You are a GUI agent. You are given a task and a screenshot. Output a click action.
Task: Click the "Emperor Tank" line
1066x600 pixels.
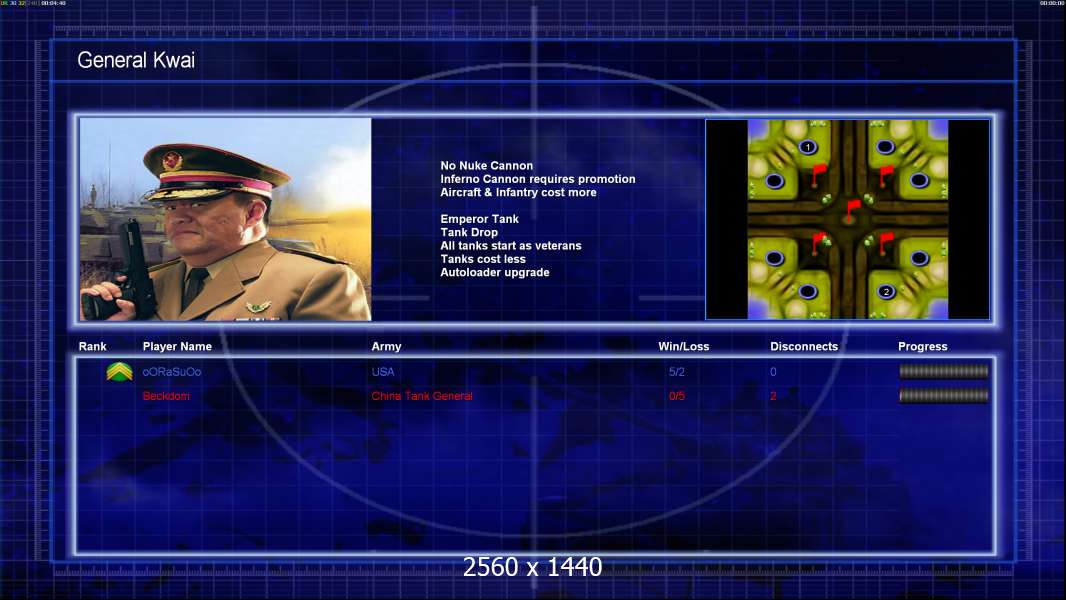[x=479, y=219]
